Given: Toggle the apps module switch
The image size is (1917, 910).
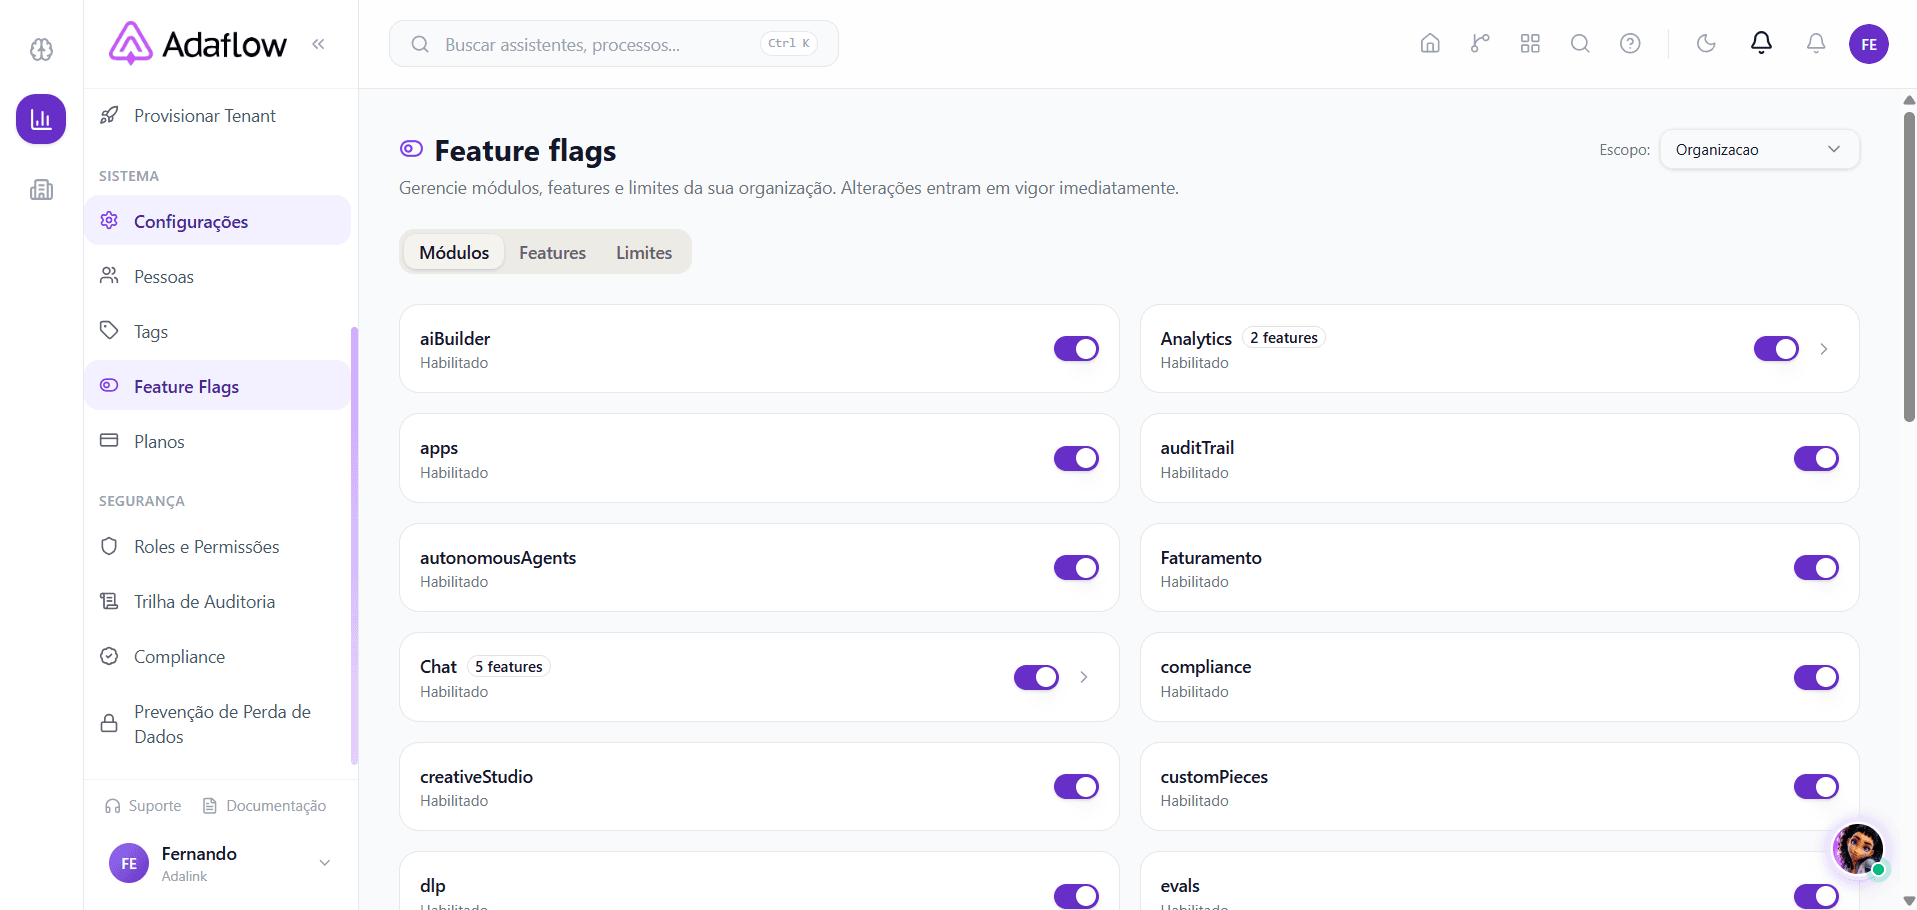Looking at the screenshot, I should pos(1076,458).
